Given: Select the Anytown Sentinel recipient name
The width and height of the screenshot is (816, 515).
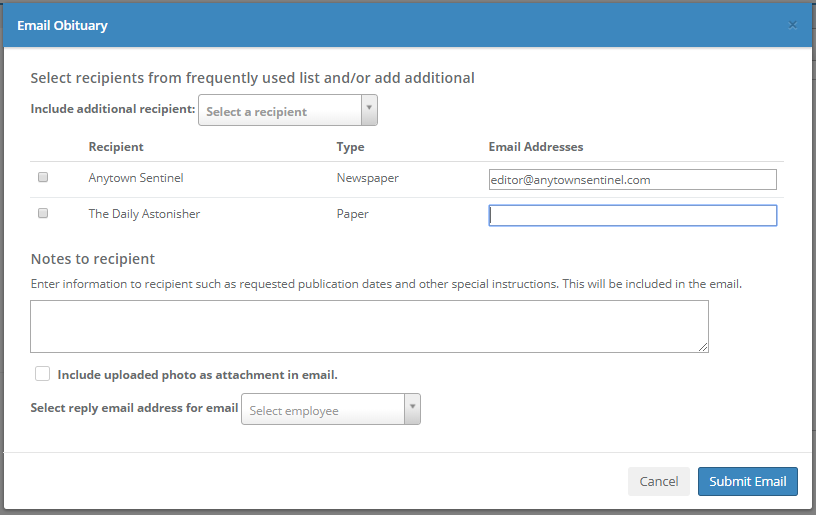Looking at the screenshot, I should coord(136,178).
